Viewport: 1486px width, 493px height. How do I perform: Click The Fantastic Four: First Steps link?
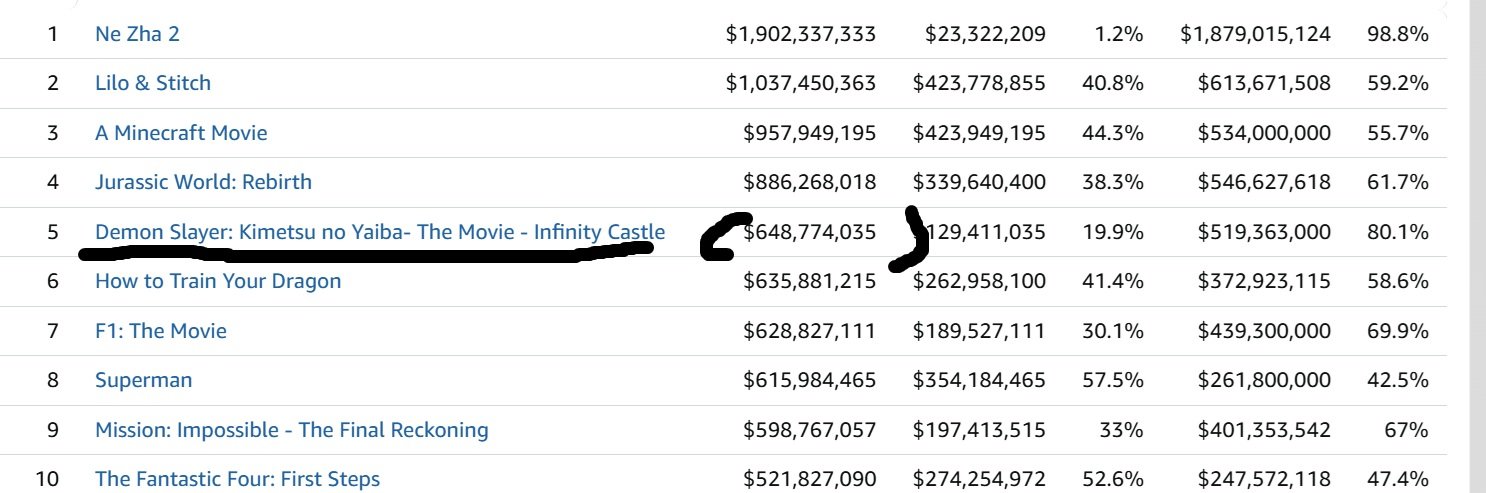[x=237, y=479]
